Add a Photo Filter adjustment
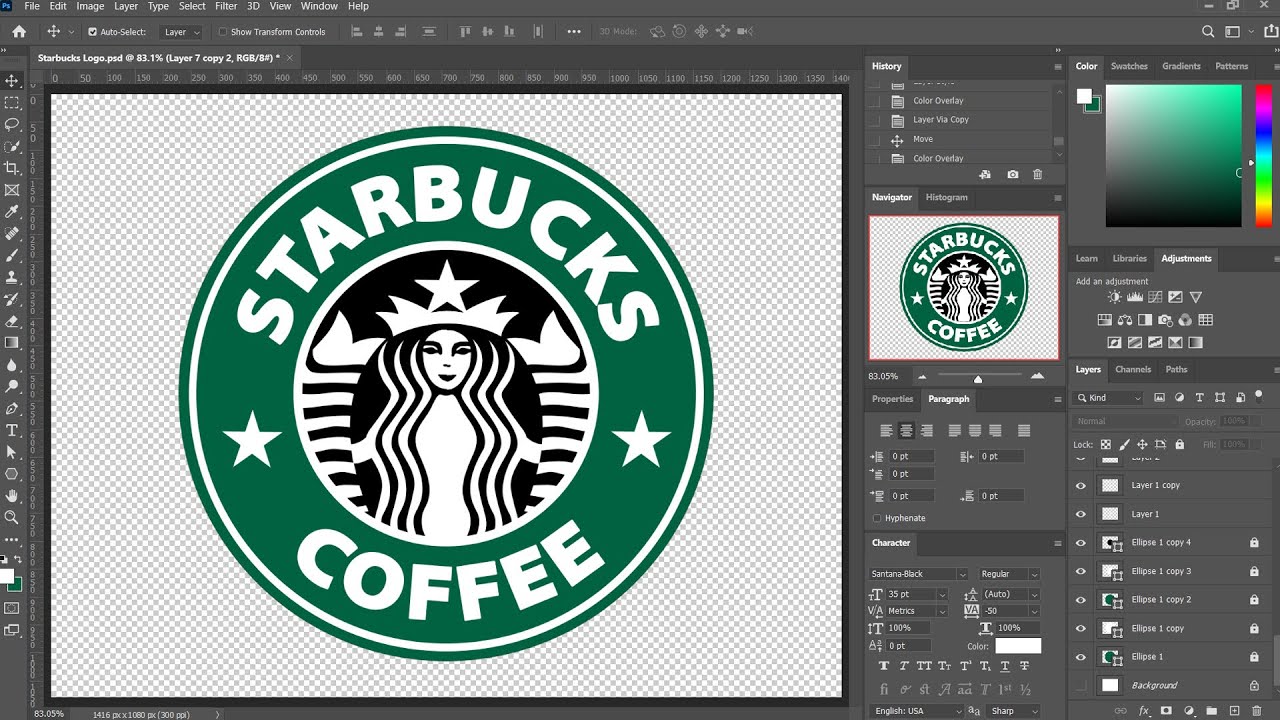The image size is (1280, 720). pos(1165,320)
